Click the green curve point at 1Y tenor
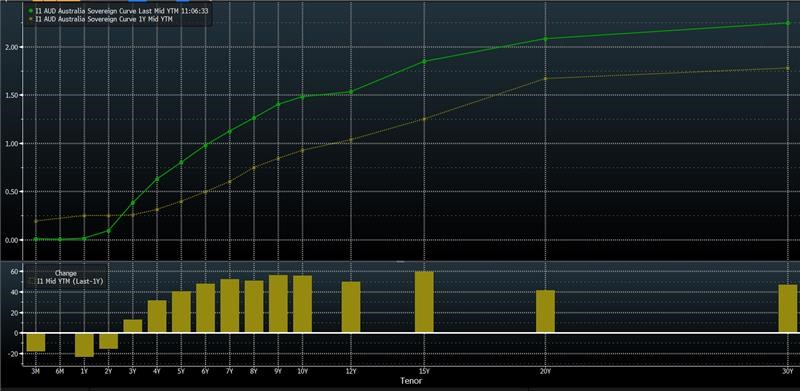The image size is (800, 391). pos(84,238)
